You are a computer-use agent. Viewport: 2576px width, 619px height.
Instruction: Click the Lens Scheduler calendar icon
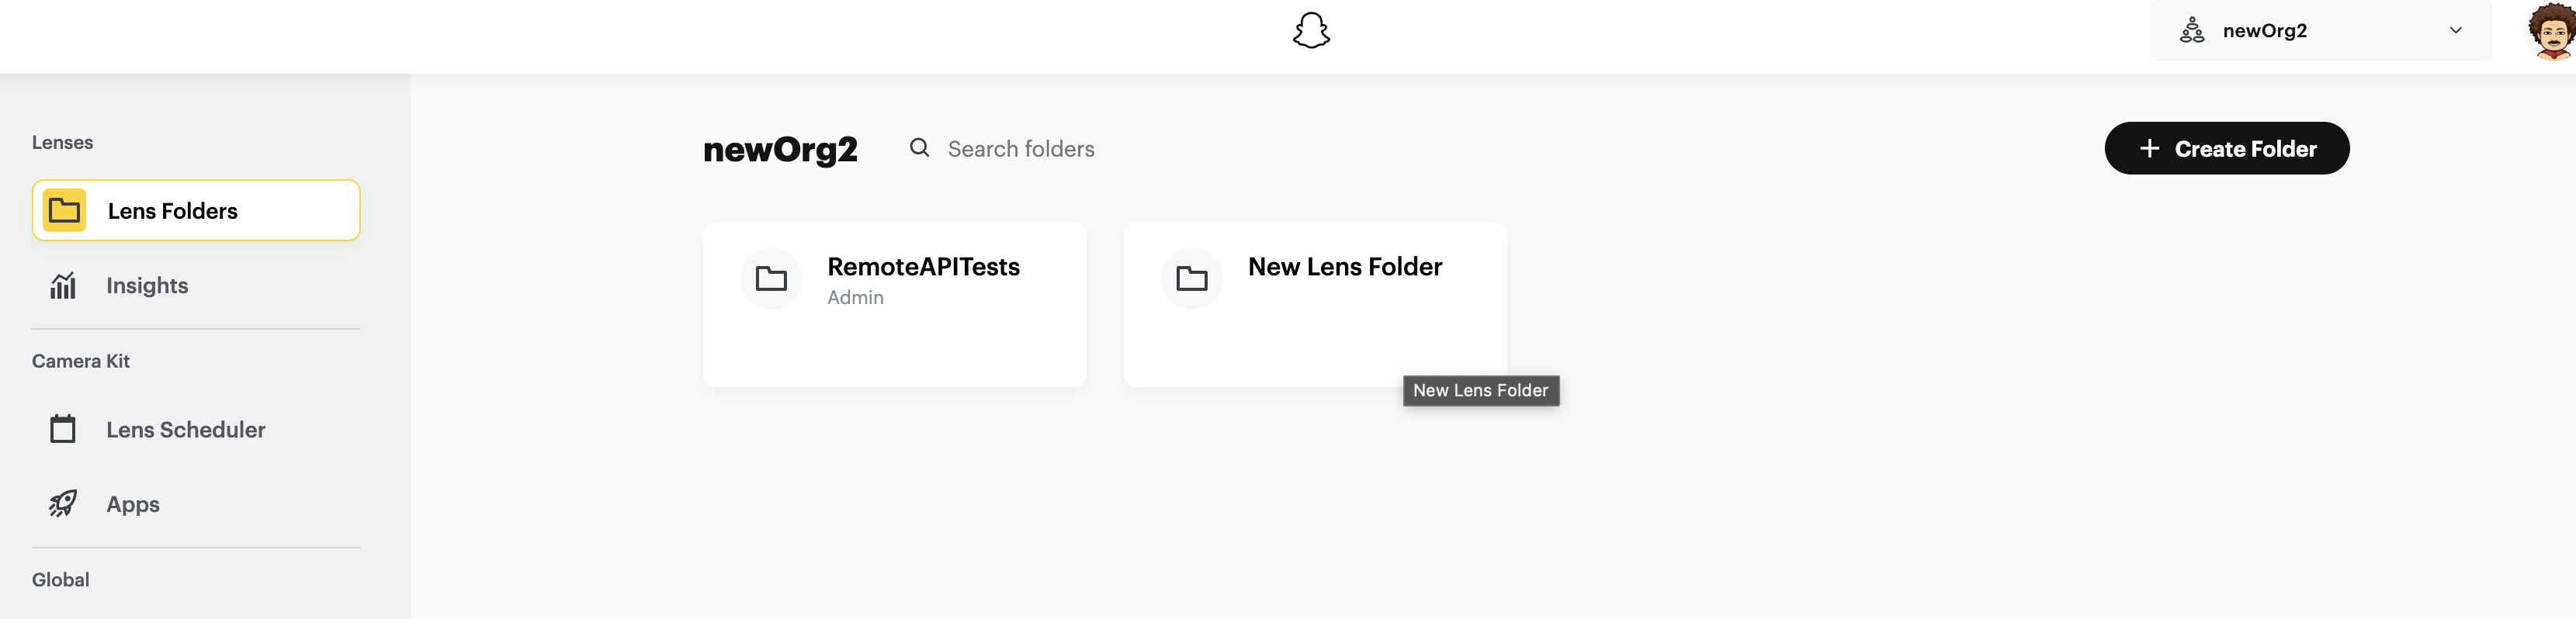63,429
